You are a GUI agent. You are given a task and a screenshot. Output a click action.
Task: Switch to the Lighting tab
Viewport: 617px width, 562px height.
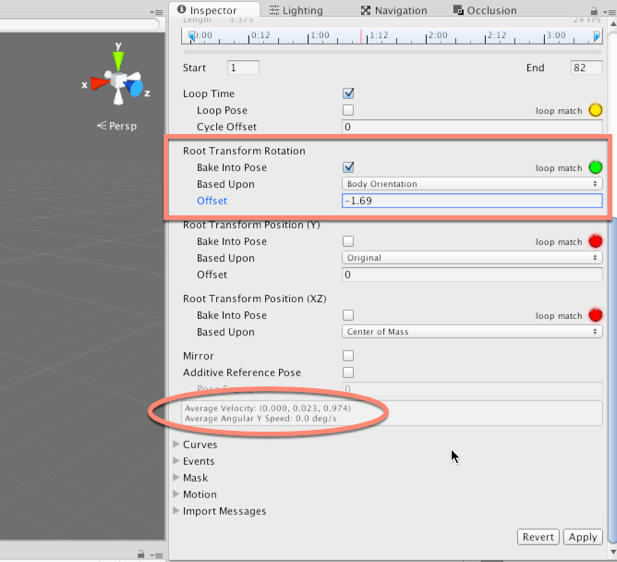pos(296,10)
